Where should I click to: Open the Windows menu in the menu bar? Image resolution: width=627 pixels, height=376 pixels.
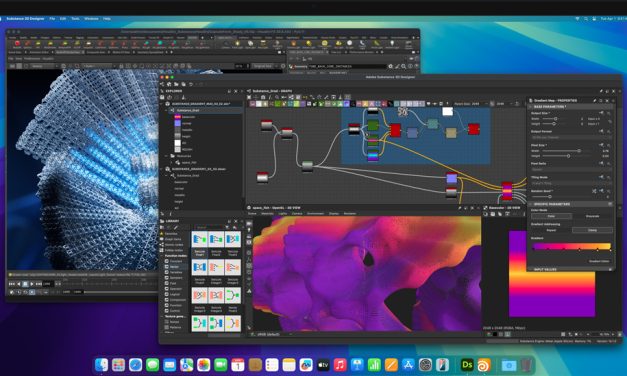pos(91,19)
